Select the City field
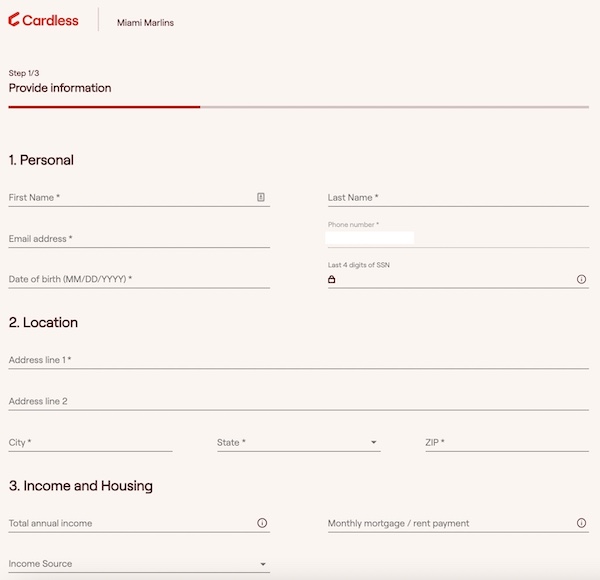 tap(90, 442)
